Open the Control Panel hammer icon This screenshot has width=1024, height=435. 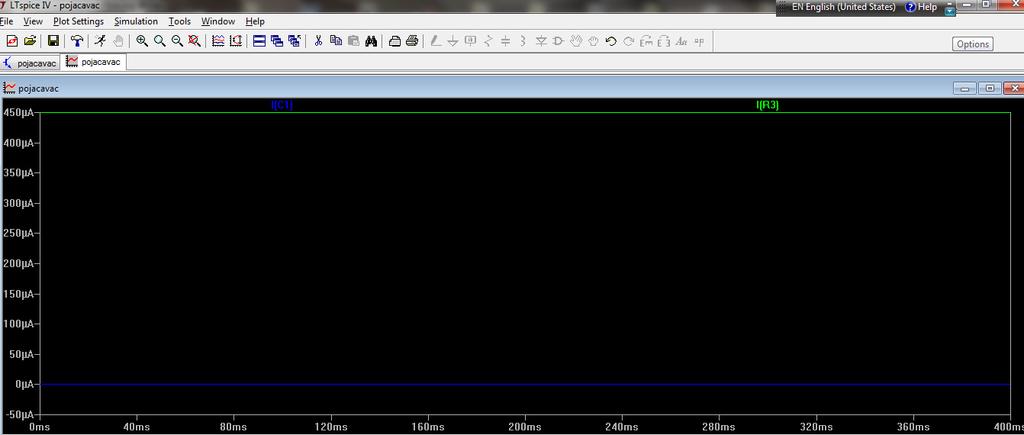tap(77, 41)
